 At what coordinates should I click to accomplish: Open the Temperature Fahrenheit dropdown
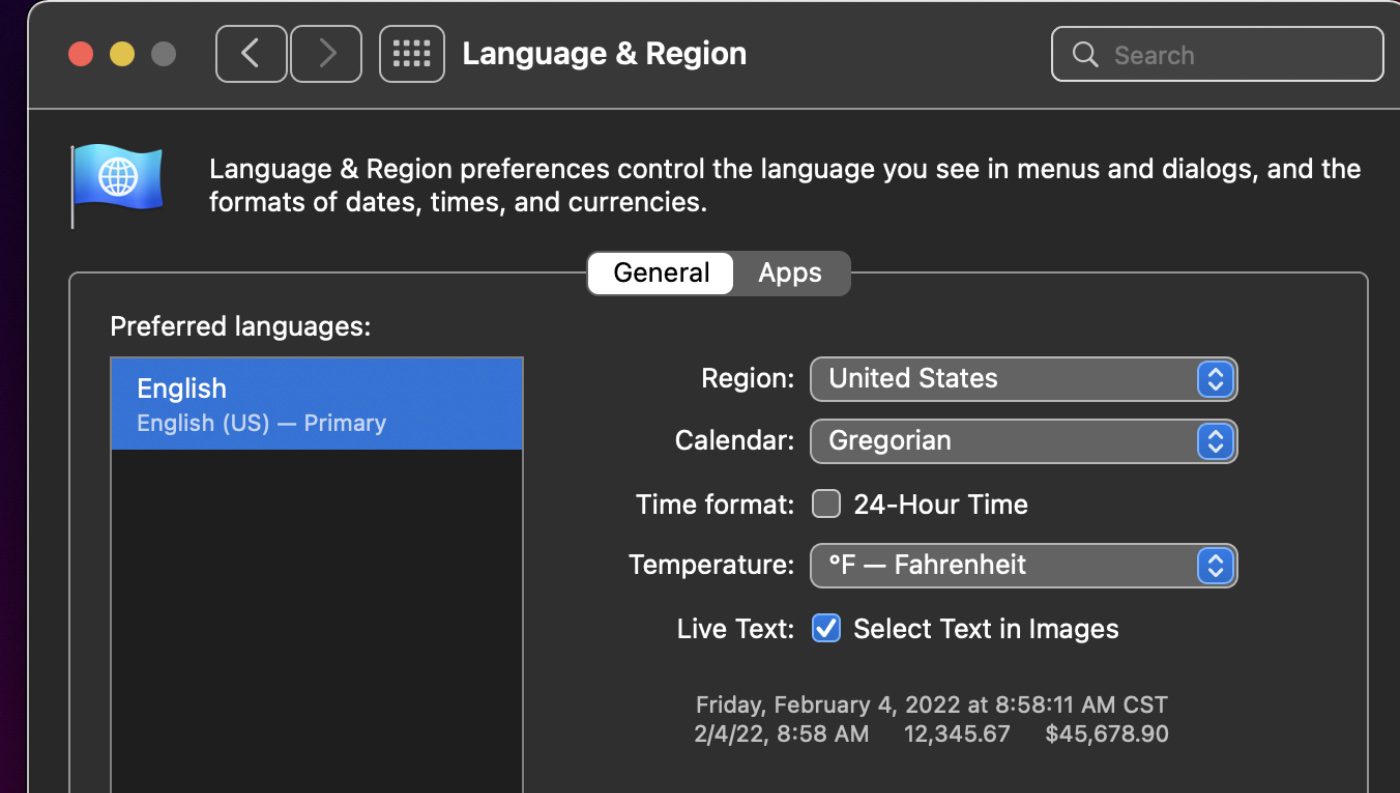tap(1023, 566)
